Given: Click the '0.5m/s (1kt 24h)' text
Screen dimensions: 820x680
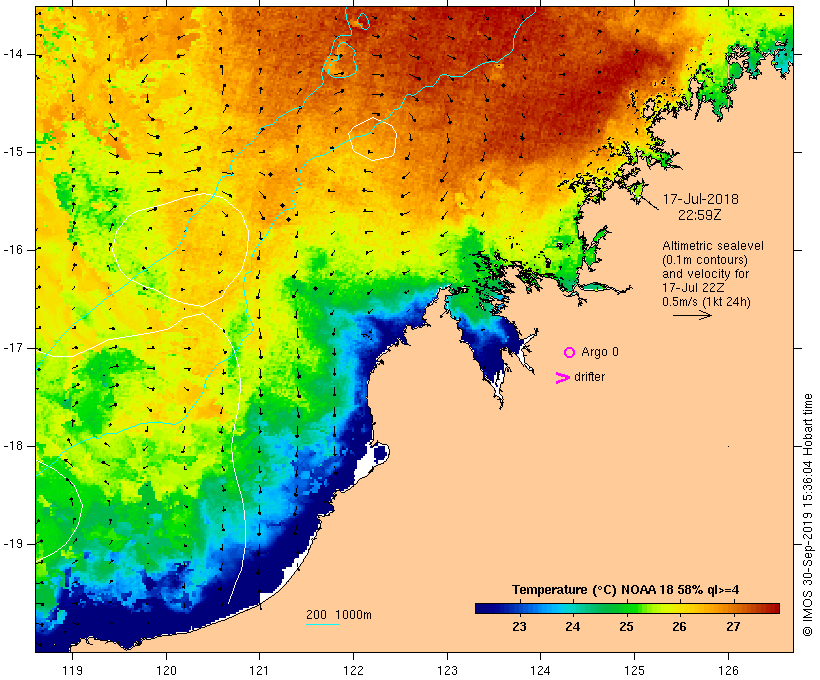Looking at the screenshot, I should pyautogui.click(x=706, y=302).
